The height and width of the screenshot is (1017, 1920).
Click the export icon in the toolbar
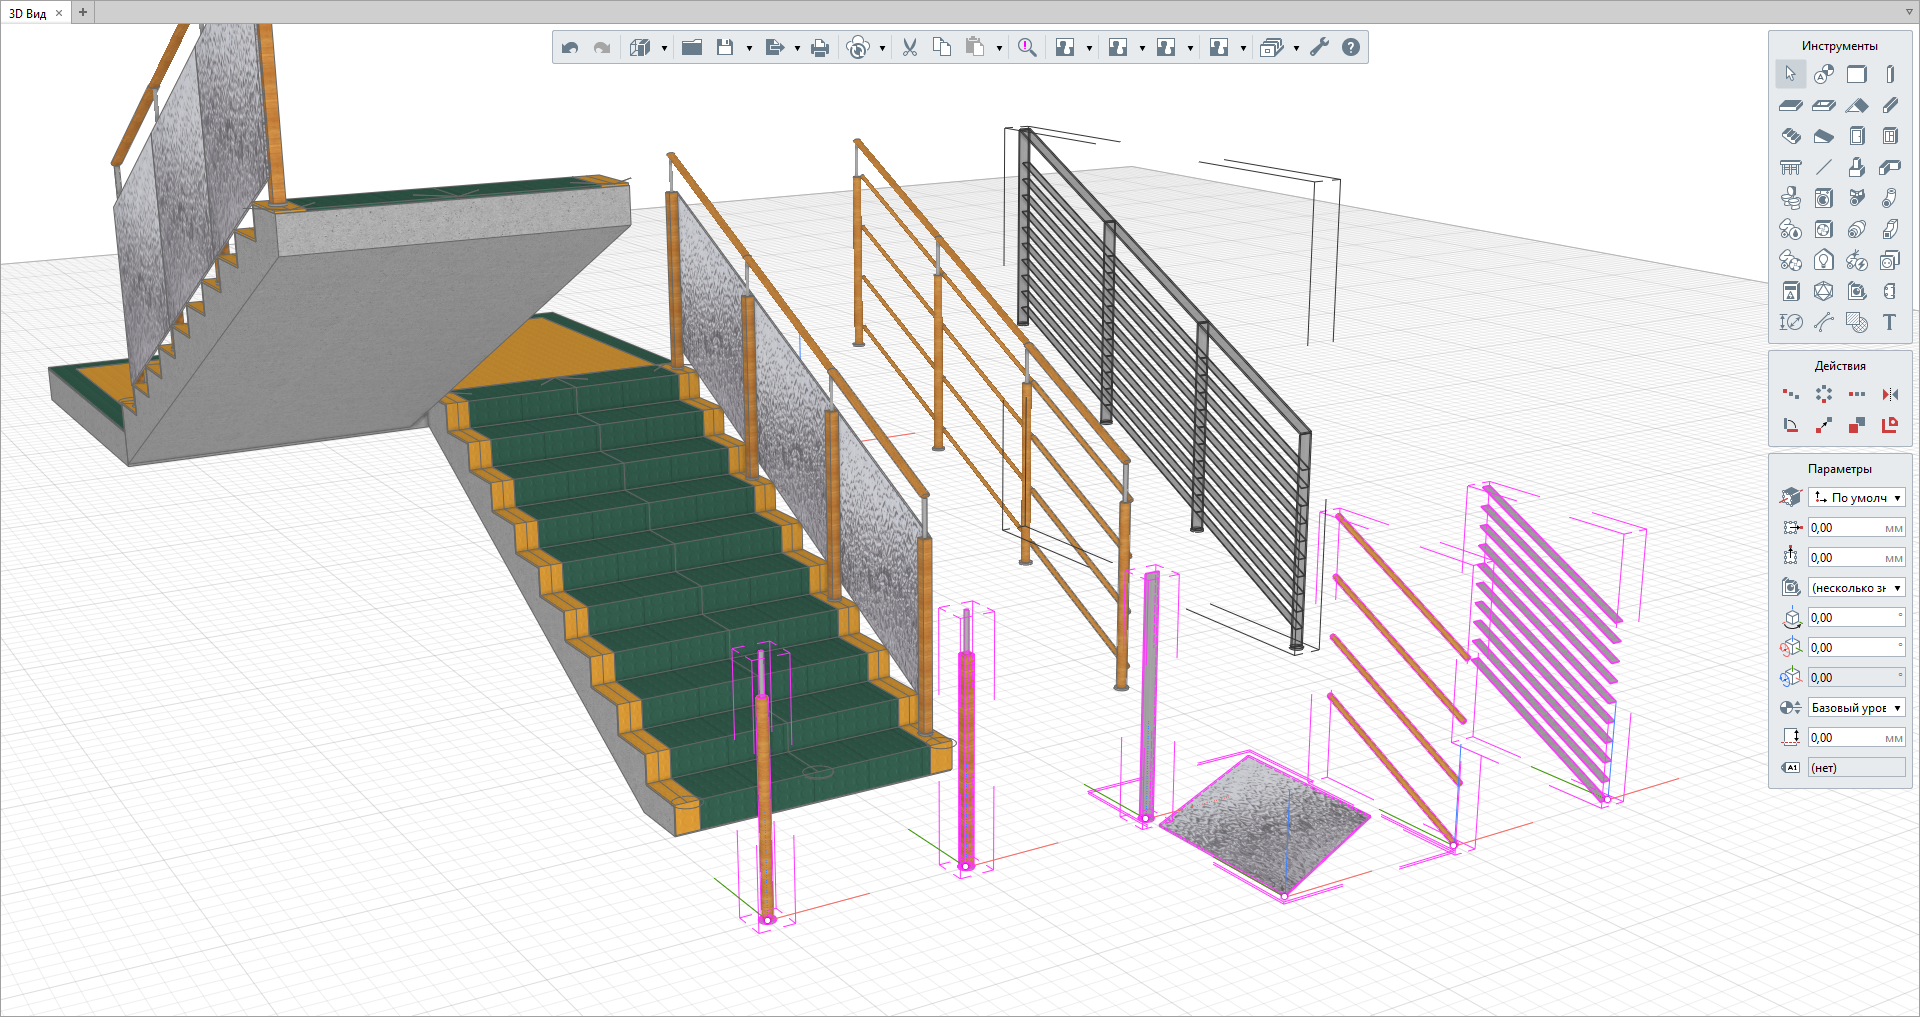[774, 47]
